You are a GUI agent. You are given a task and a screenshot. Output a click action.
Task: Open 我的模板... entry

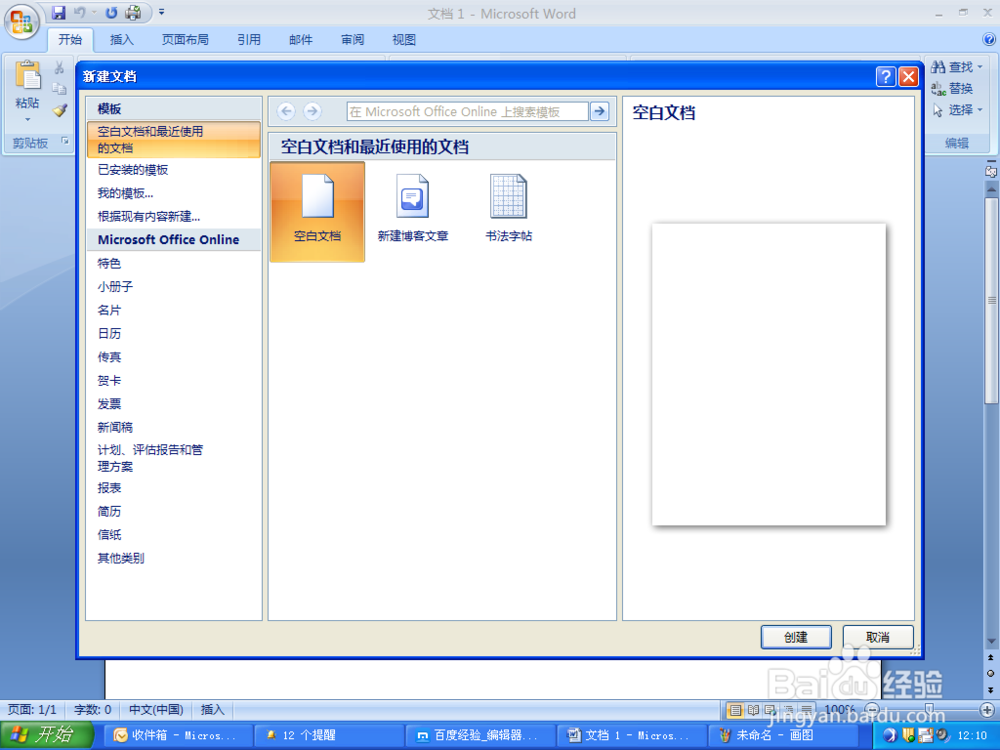pyautogui.click(x=125, y=193)
